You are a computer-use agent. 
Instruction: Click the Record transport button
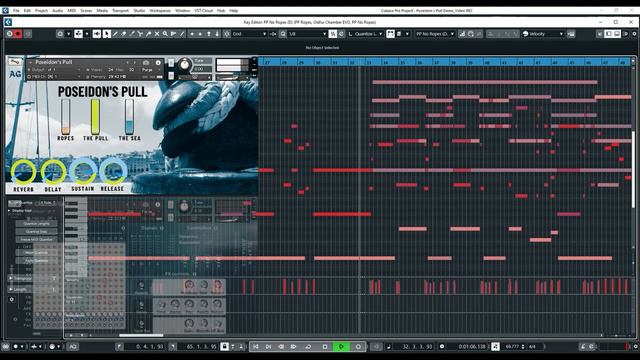coord(358,347)
